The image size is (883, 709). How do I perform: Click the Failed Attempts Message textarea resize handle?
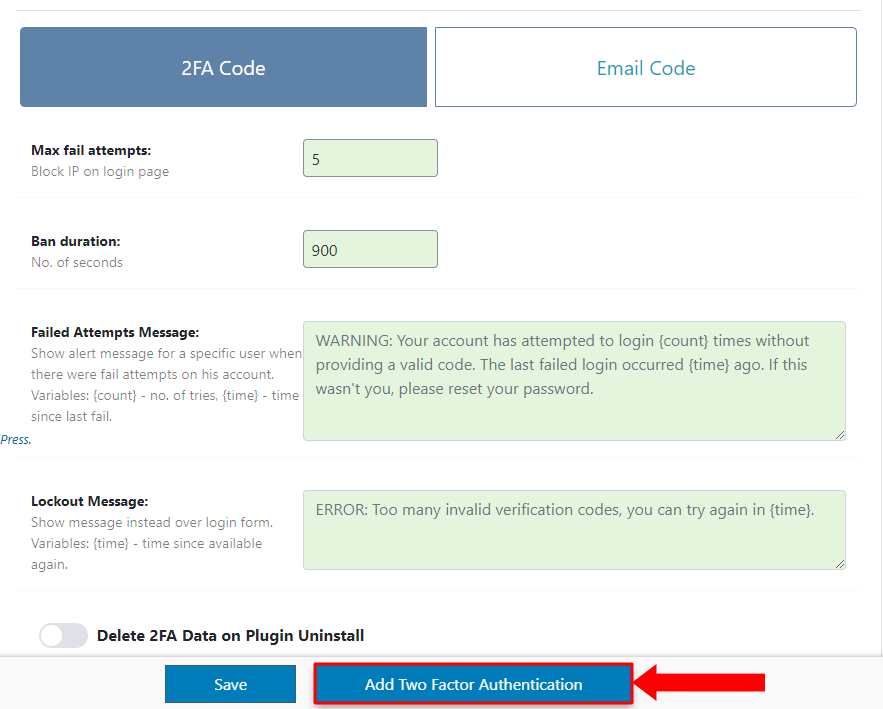point(840,434)
